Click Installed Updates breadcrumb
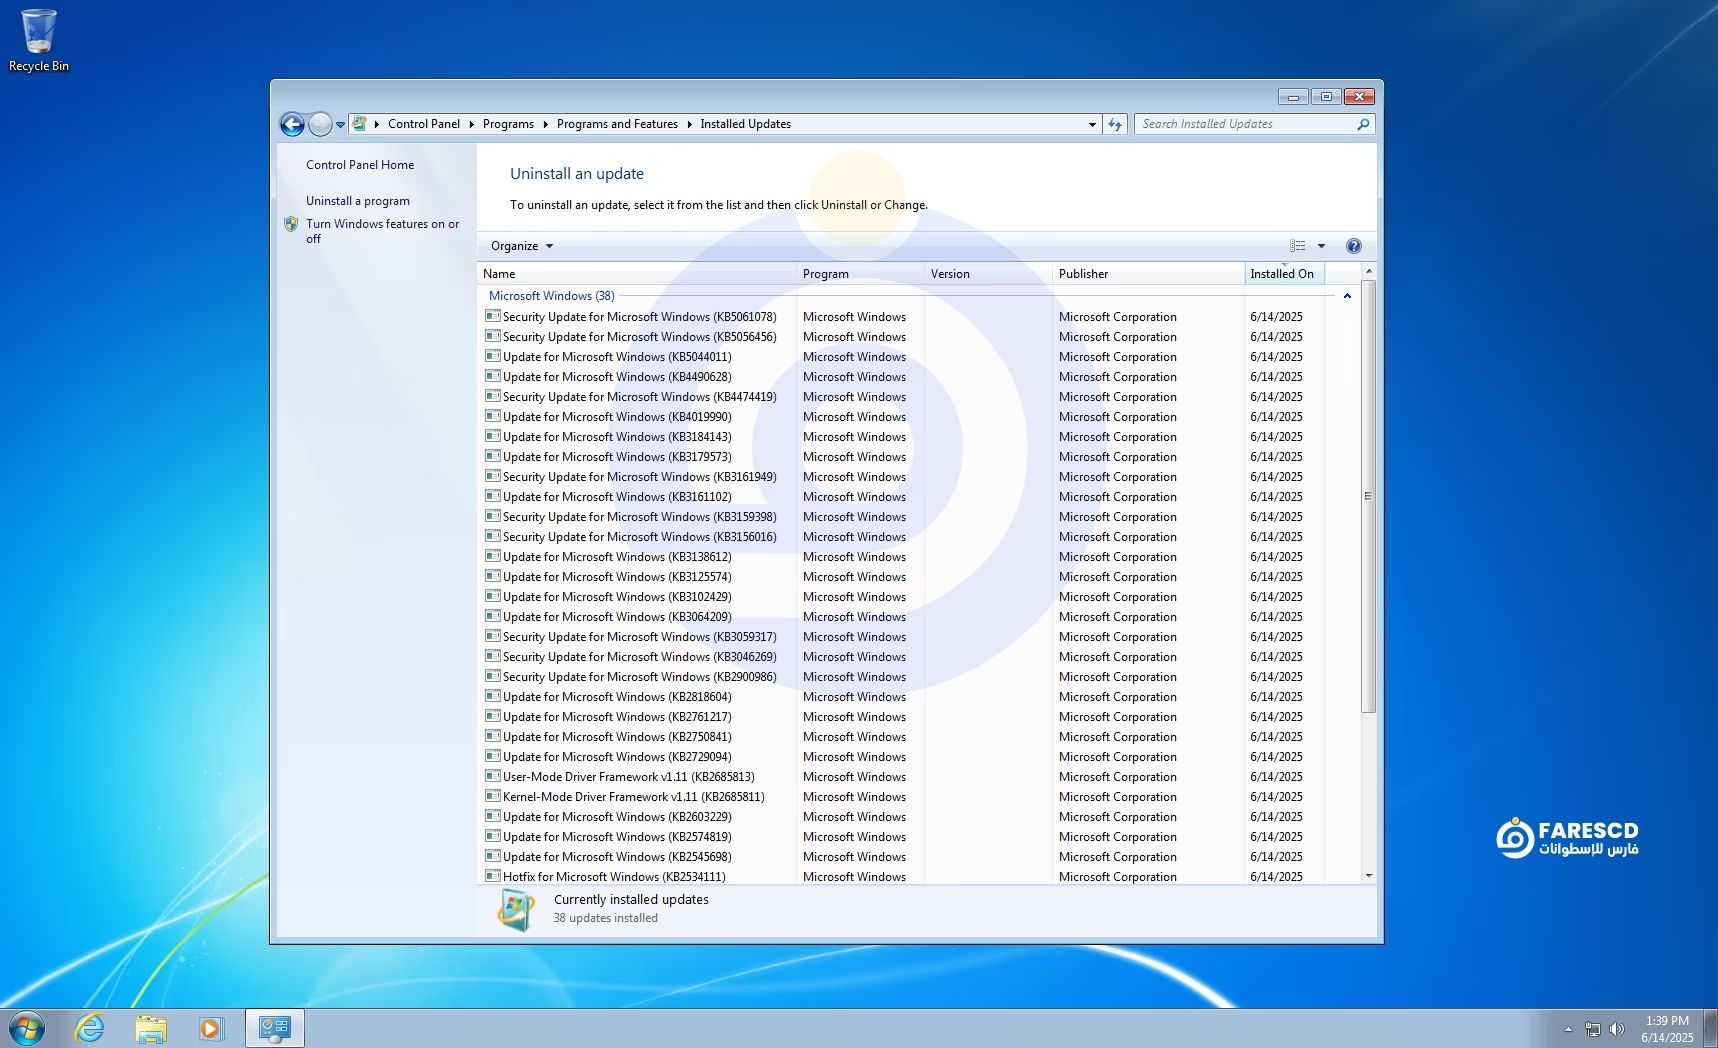Image resolution: width=1718 pixels, height=1048 pixels. [745, 124]
